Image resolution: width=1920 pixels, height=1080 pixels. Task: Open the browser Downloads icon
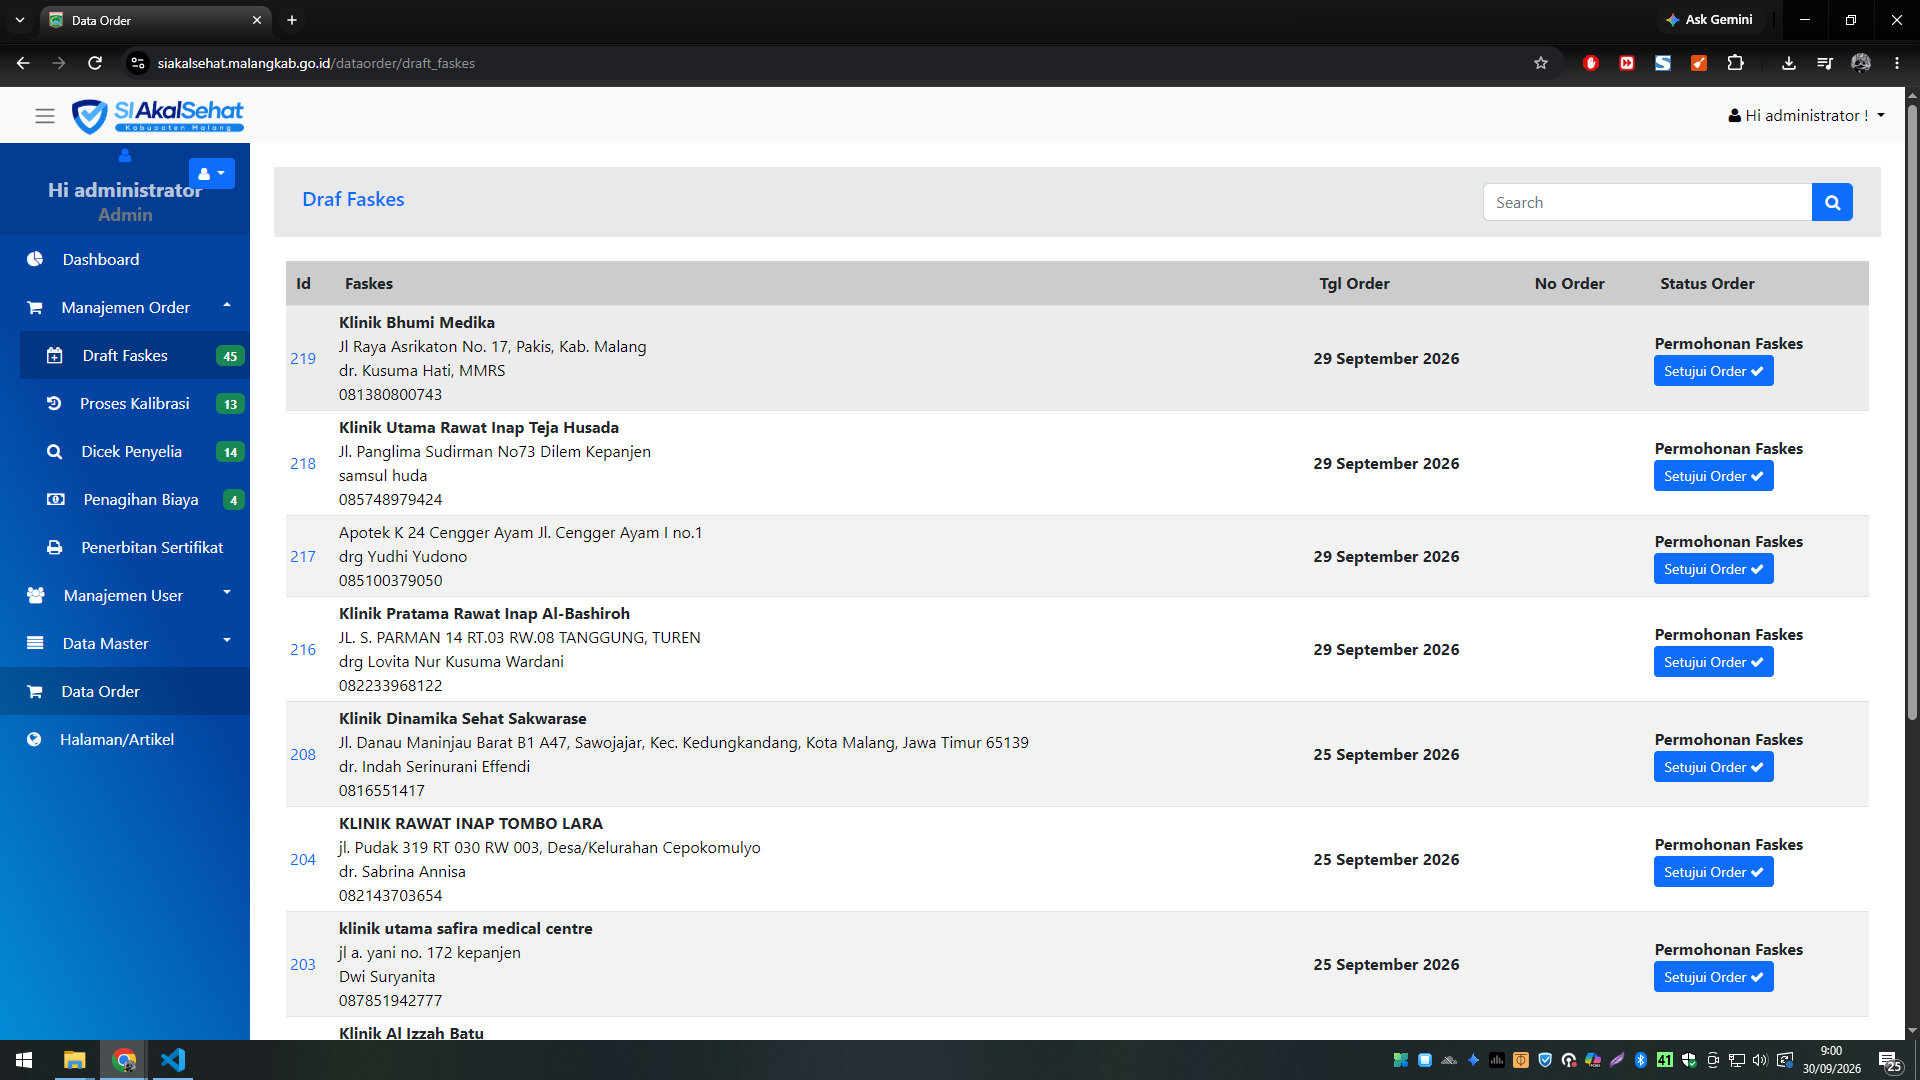point(1789,63)
